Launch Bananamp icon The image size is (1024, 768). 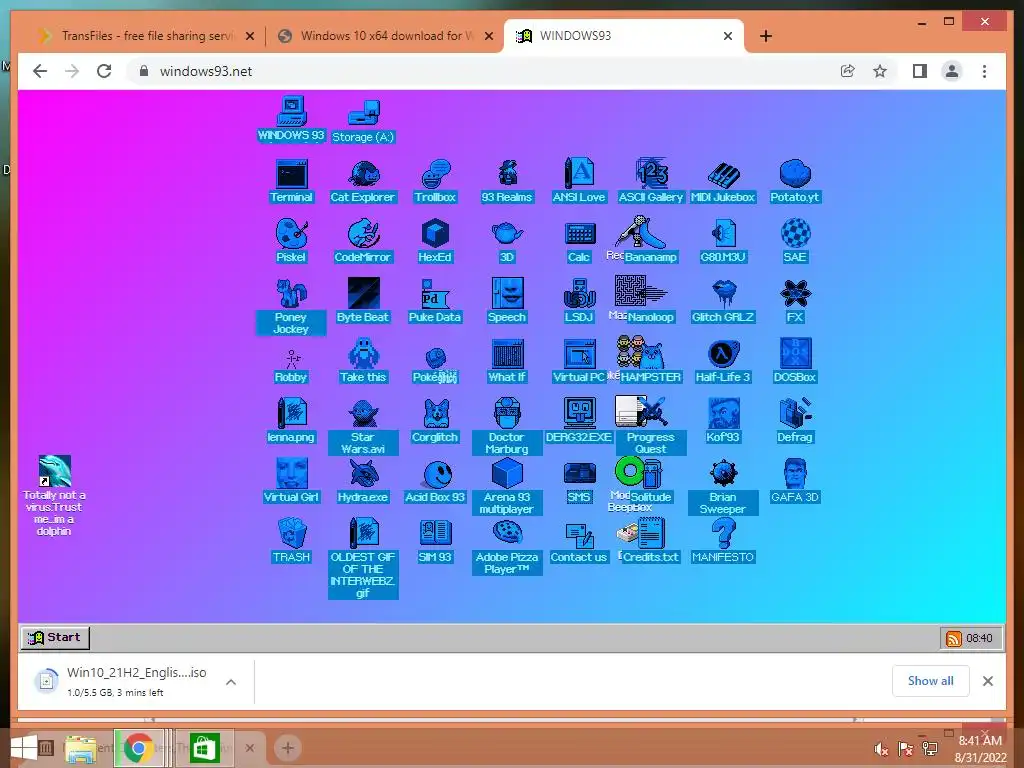tap(651, 241)
